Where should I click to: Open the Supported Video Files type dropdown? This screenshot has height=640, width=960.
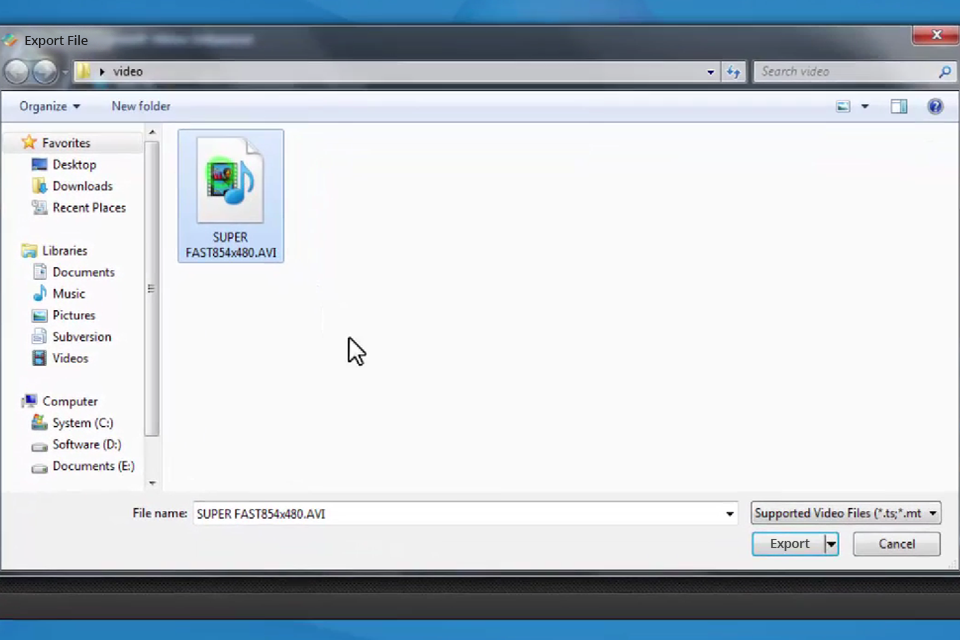coord(846,513)
